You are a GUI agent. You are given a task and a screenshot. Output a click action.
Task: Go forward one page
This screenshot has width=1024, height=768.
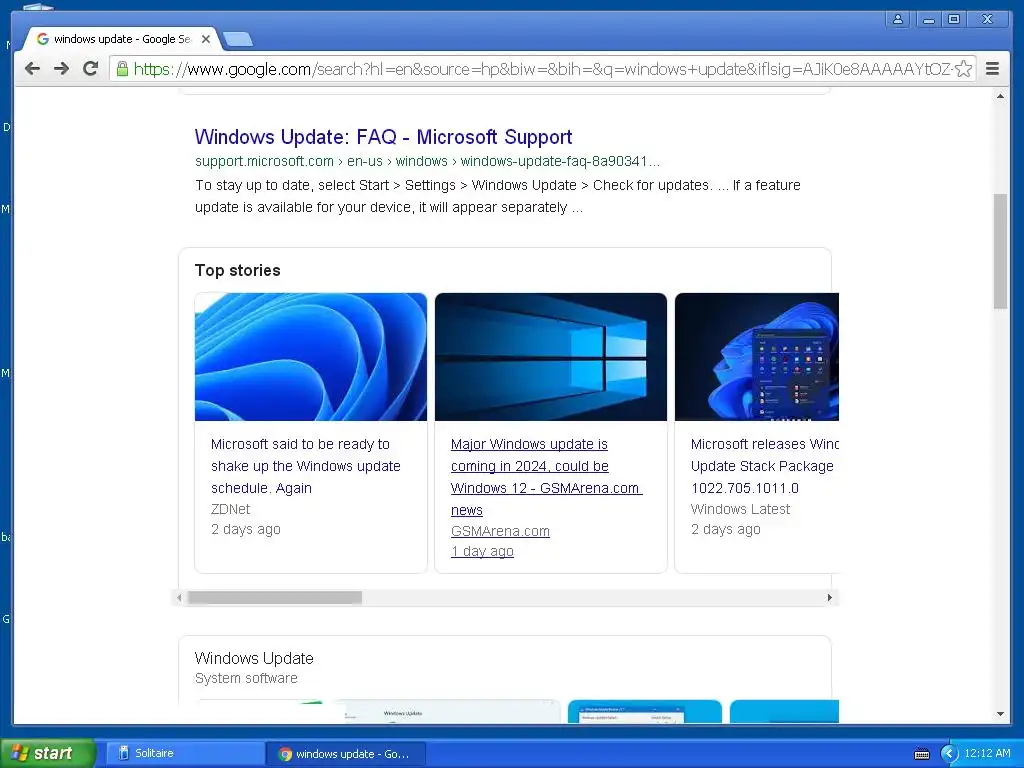(x=61, y=69)
